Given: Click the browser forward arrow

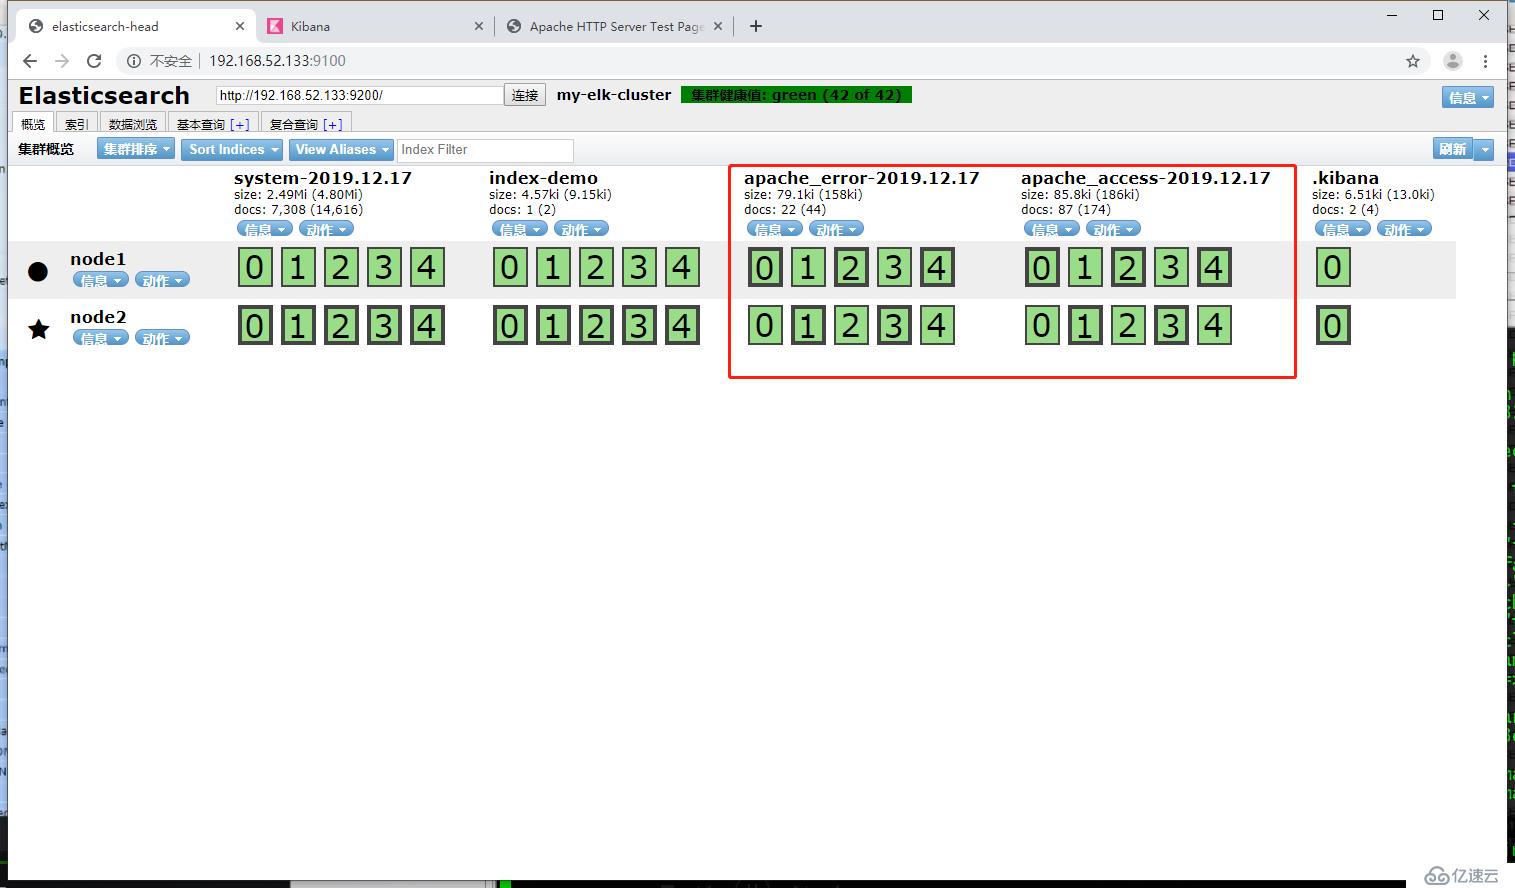Looking at the screenshot, I should click(62, 61).
